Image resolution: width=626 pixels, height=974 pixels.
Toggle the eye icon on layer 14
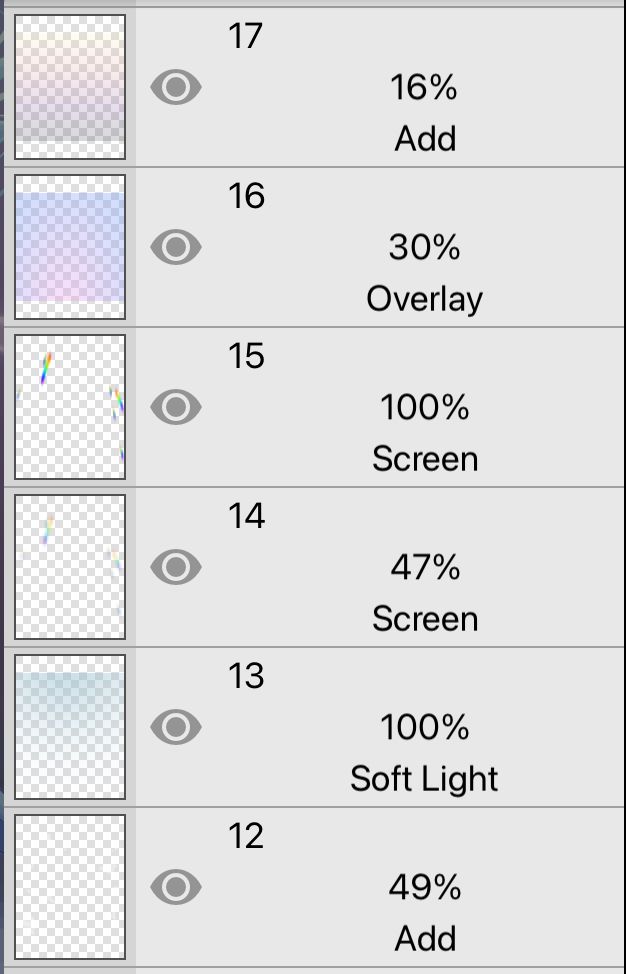click(176, 567)
